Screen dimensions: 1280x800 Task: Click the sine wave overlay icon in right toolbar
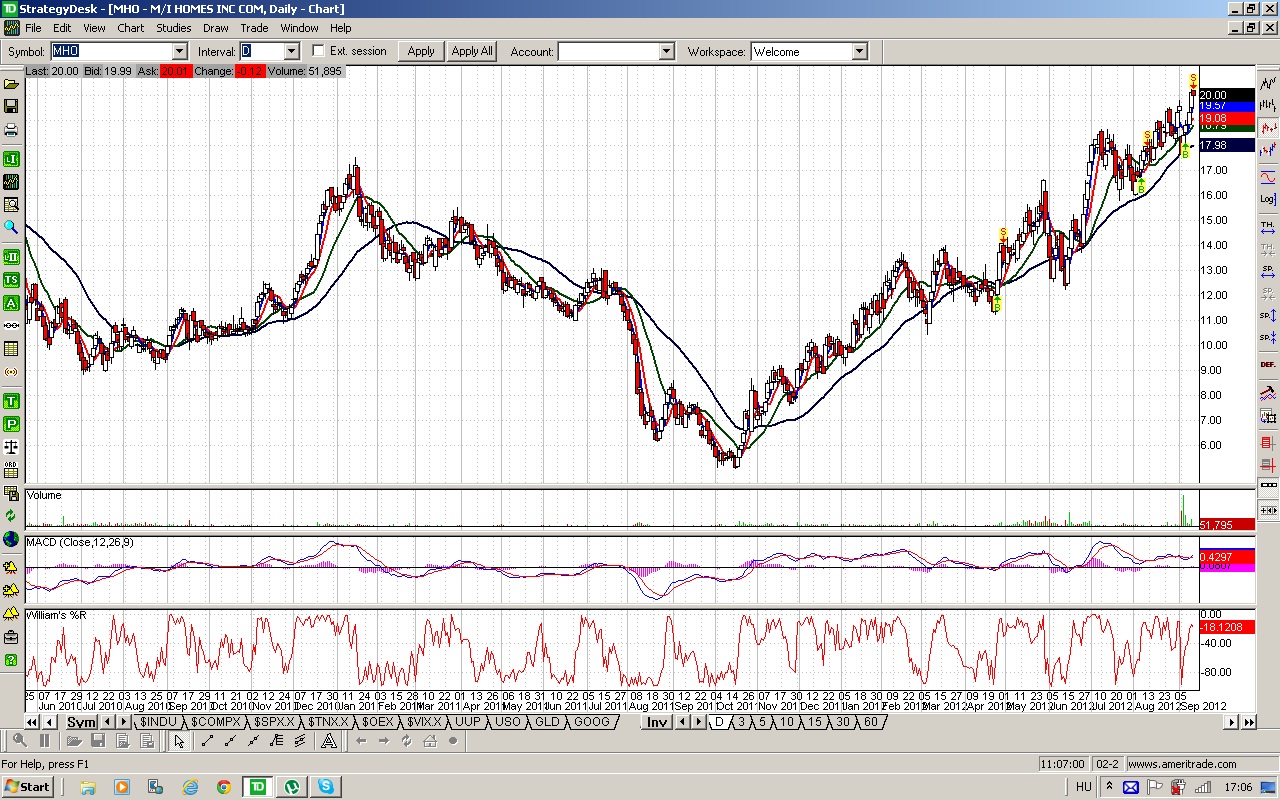coord(1268,176)
